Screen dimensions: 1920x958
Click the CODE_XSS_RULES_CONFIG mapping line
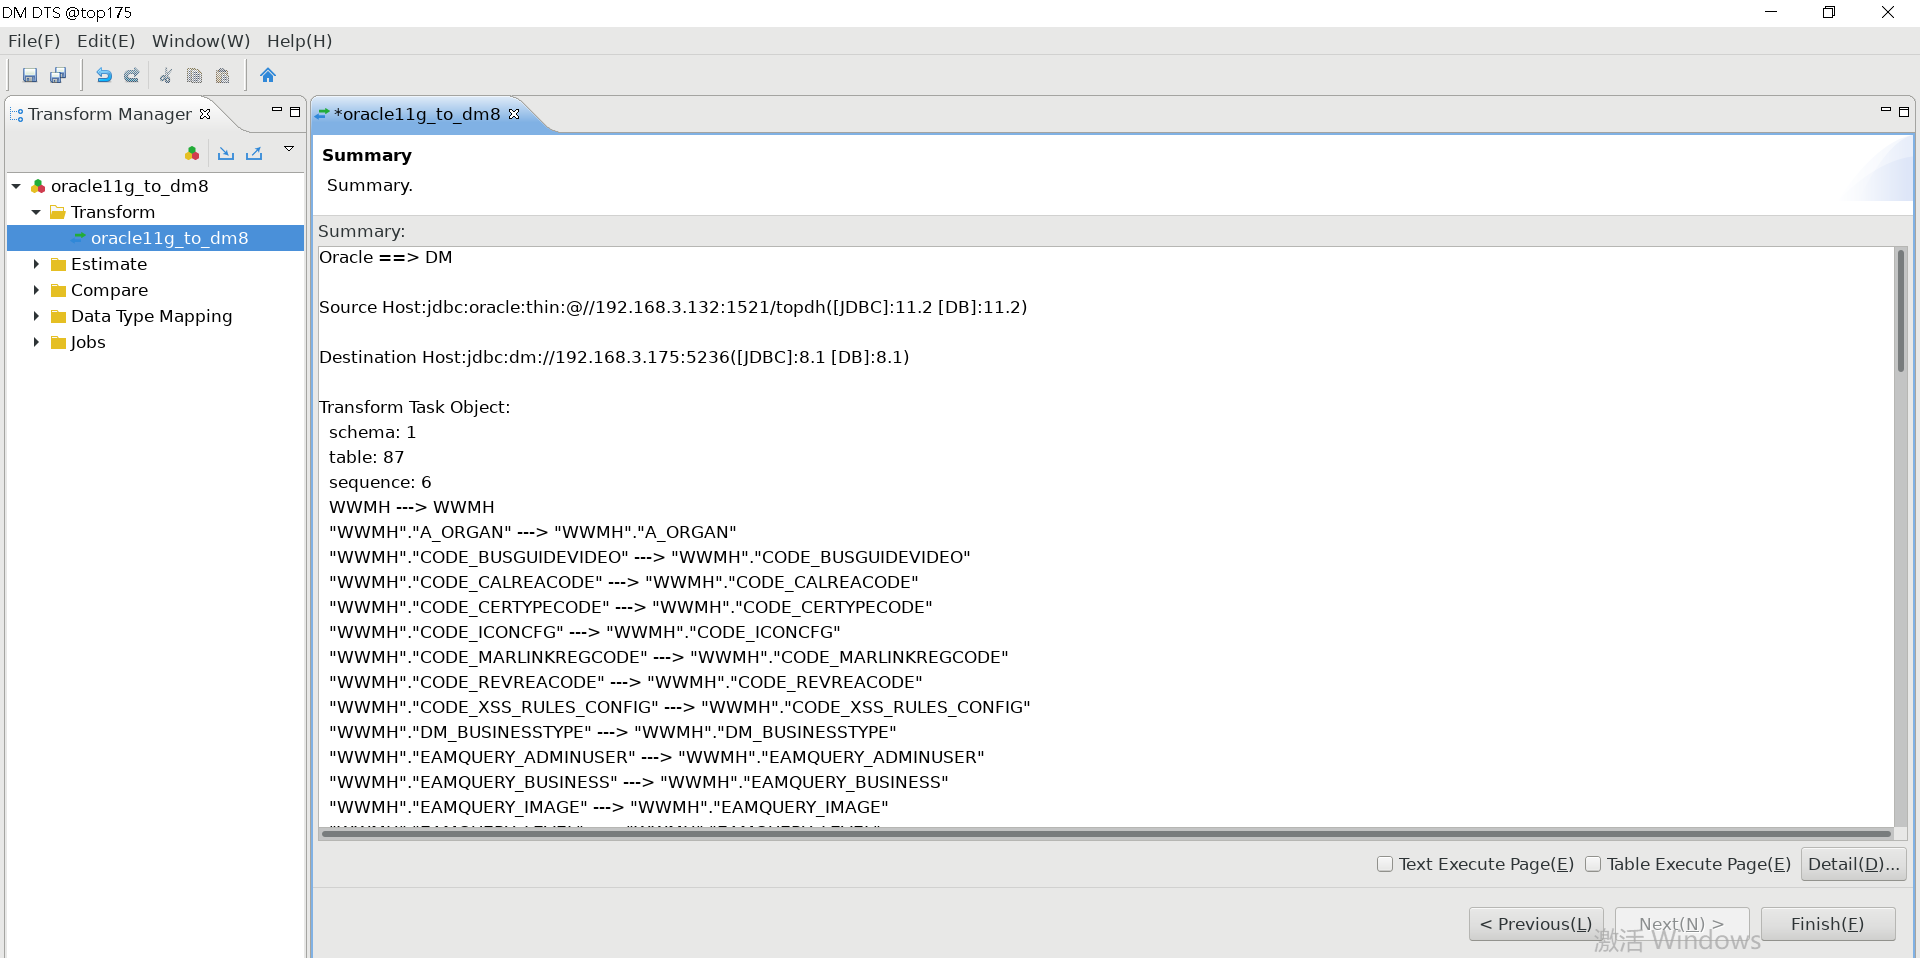[x=680, y=707]
